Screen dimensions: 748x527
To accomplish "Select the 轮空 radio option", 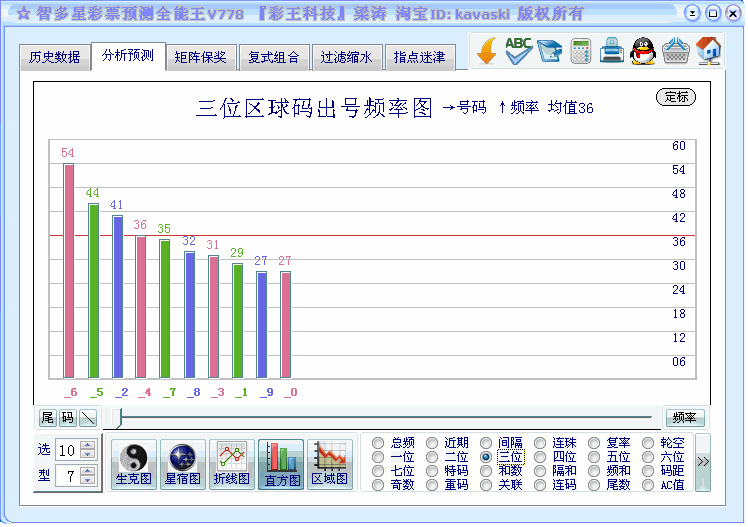I will (x=648, y=443).
